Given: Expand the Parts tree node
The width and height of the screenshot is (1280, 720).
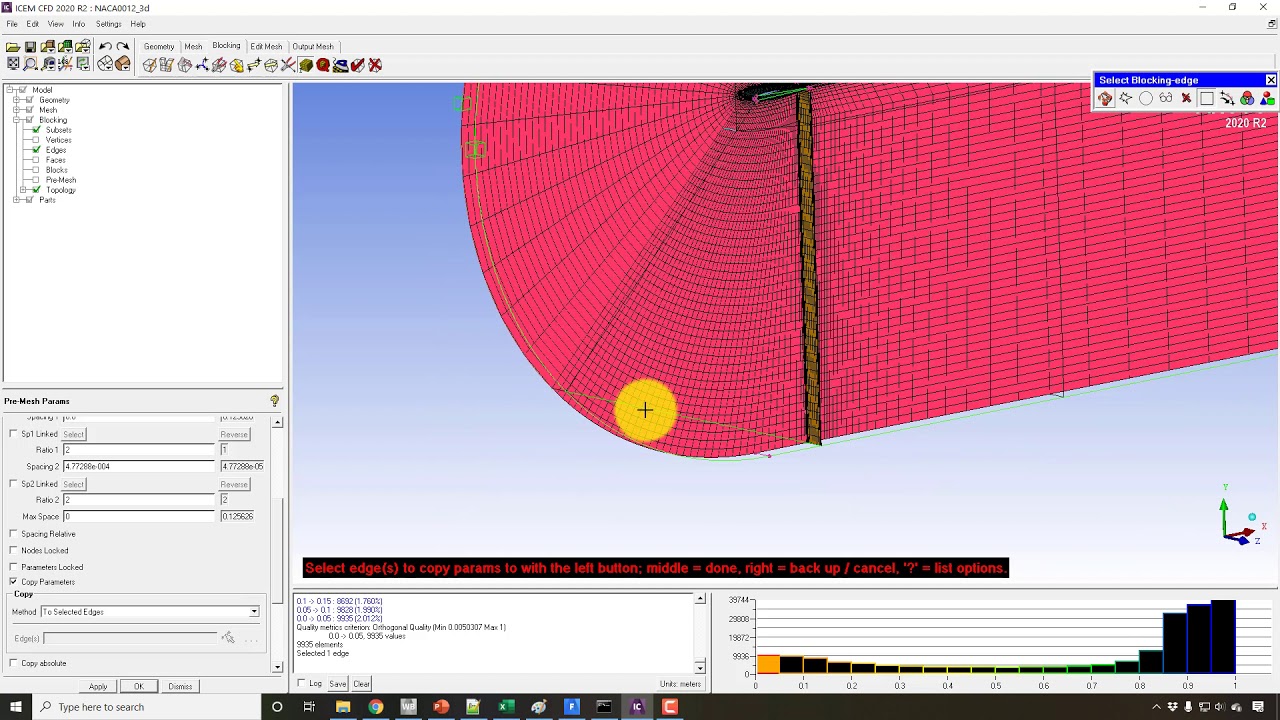Looking at the screenshot, I should click(x=16, y=200).
